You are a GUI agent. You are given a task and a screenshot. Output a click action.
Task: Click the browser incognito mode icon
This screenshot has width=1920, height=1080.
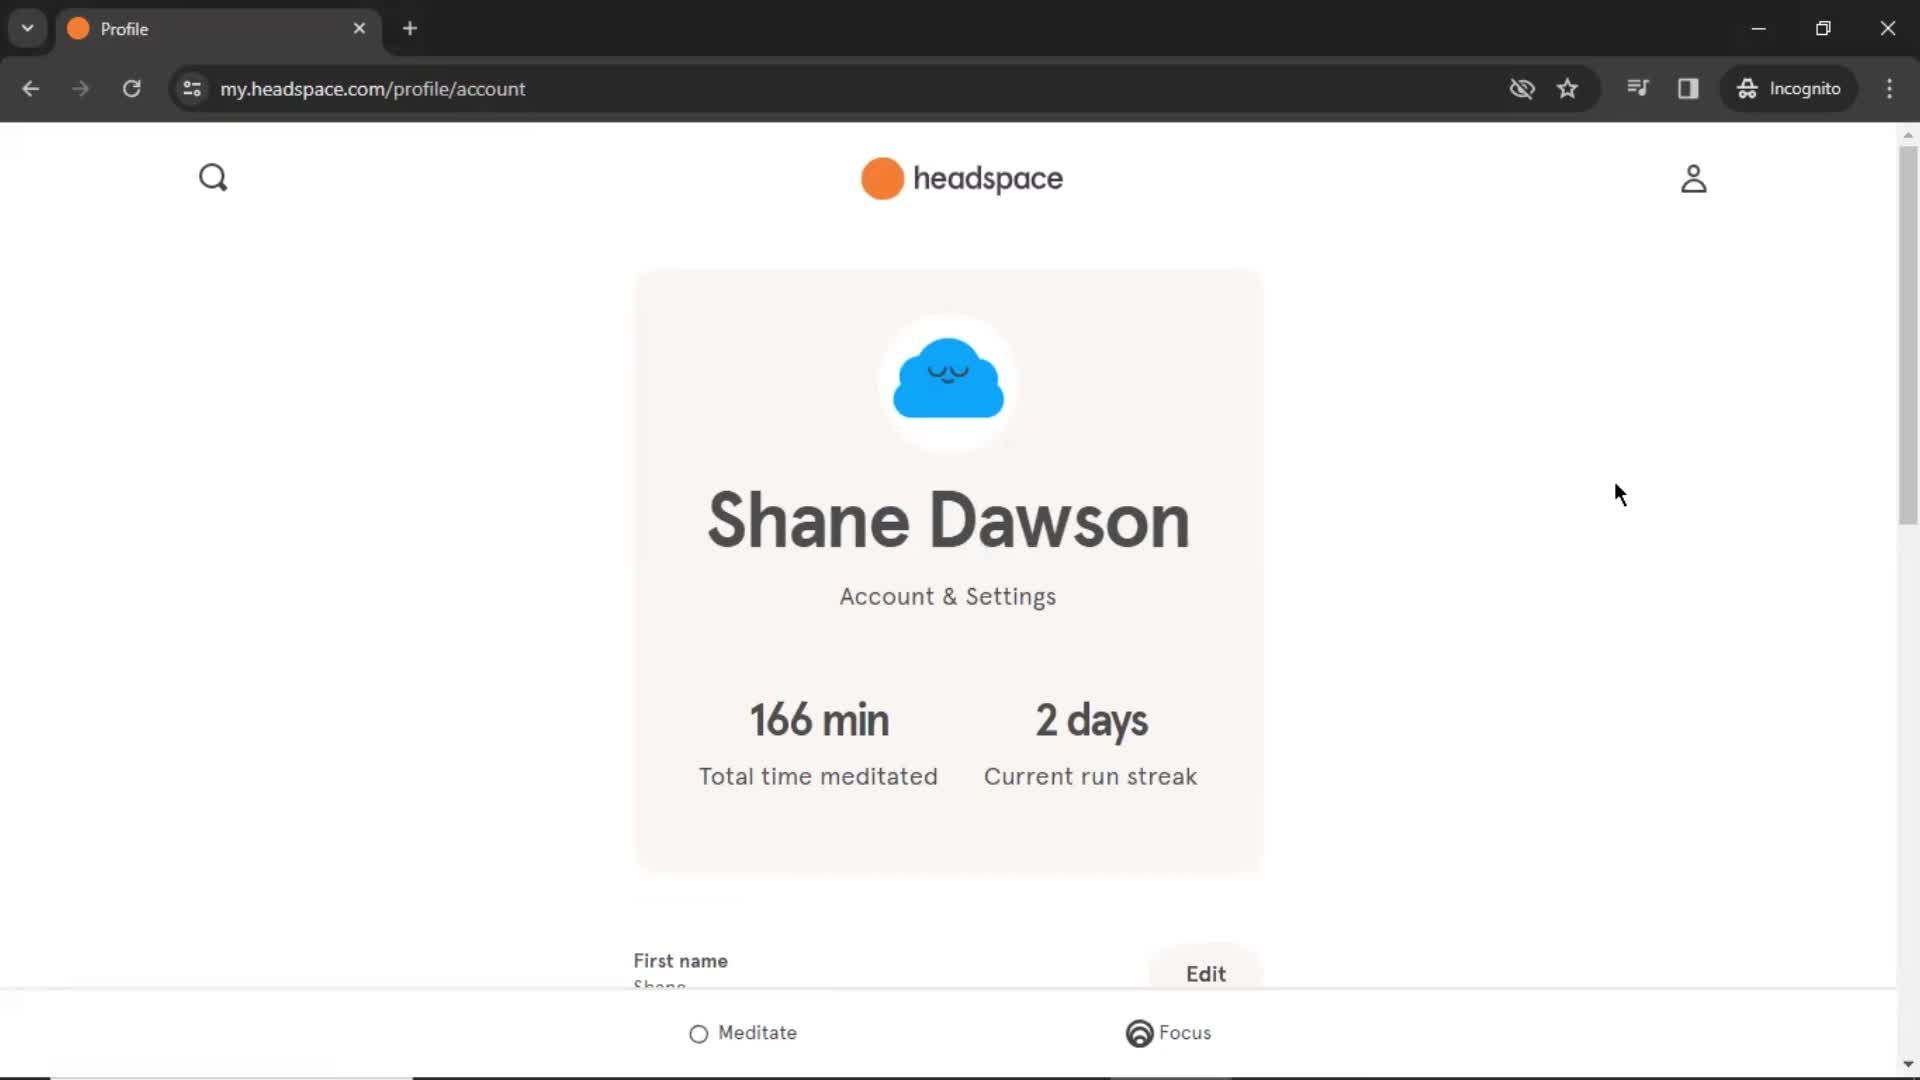(x=1749, y=88)
